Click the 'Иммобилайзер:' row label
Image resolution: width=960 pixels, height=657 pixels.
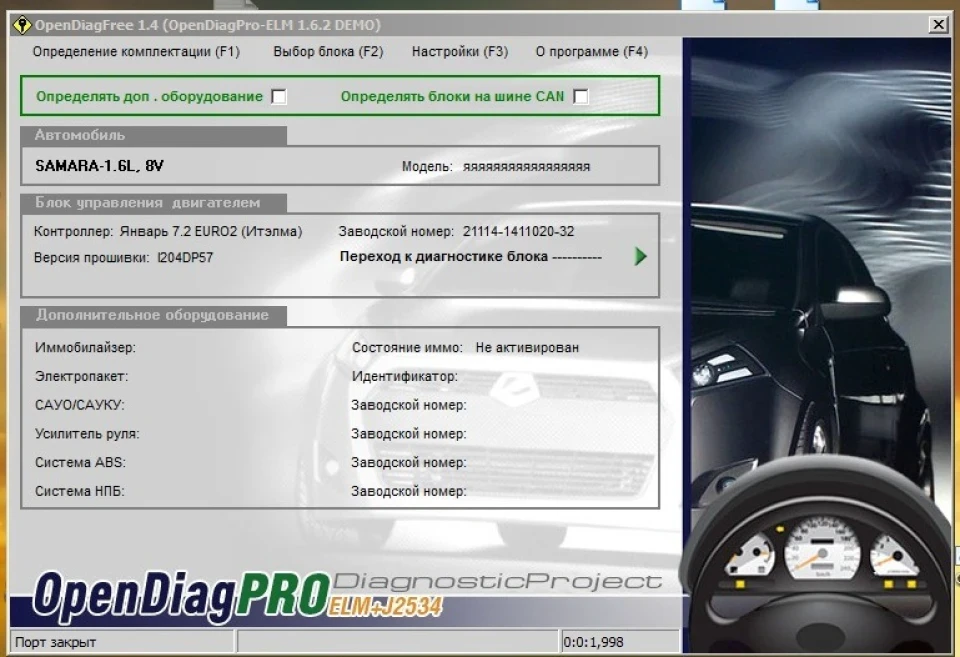coord(85,348)
